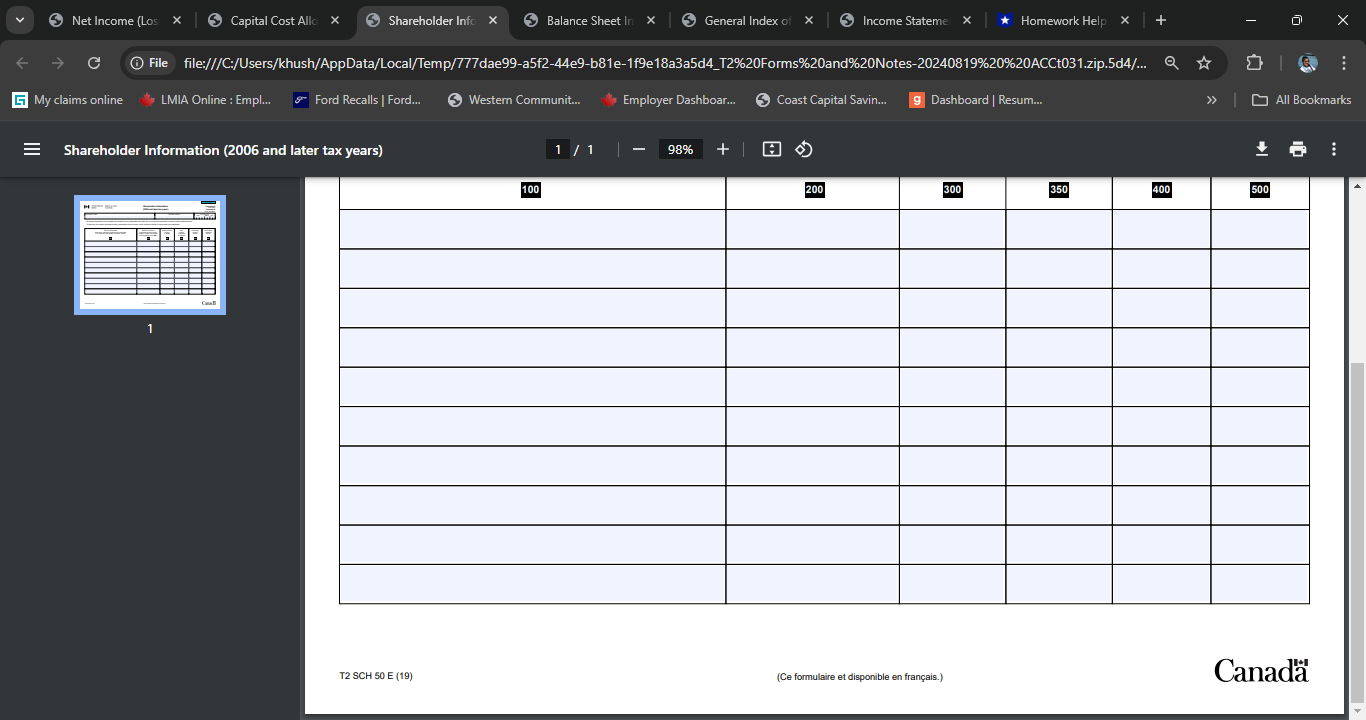Close the Balance Sheet tab
The width and height of the screenshot is (1366, 720).
click(651, 20)
